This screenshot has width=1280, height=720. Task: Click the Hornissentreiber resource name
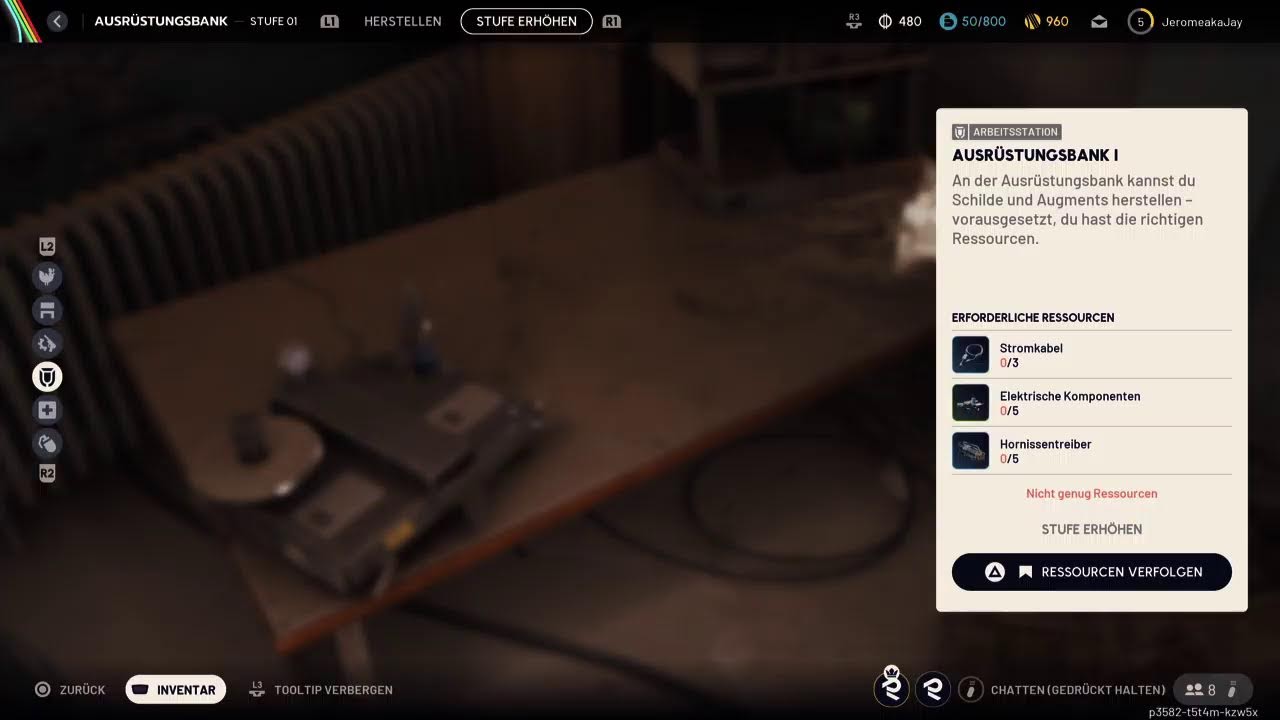point(1045,444)
